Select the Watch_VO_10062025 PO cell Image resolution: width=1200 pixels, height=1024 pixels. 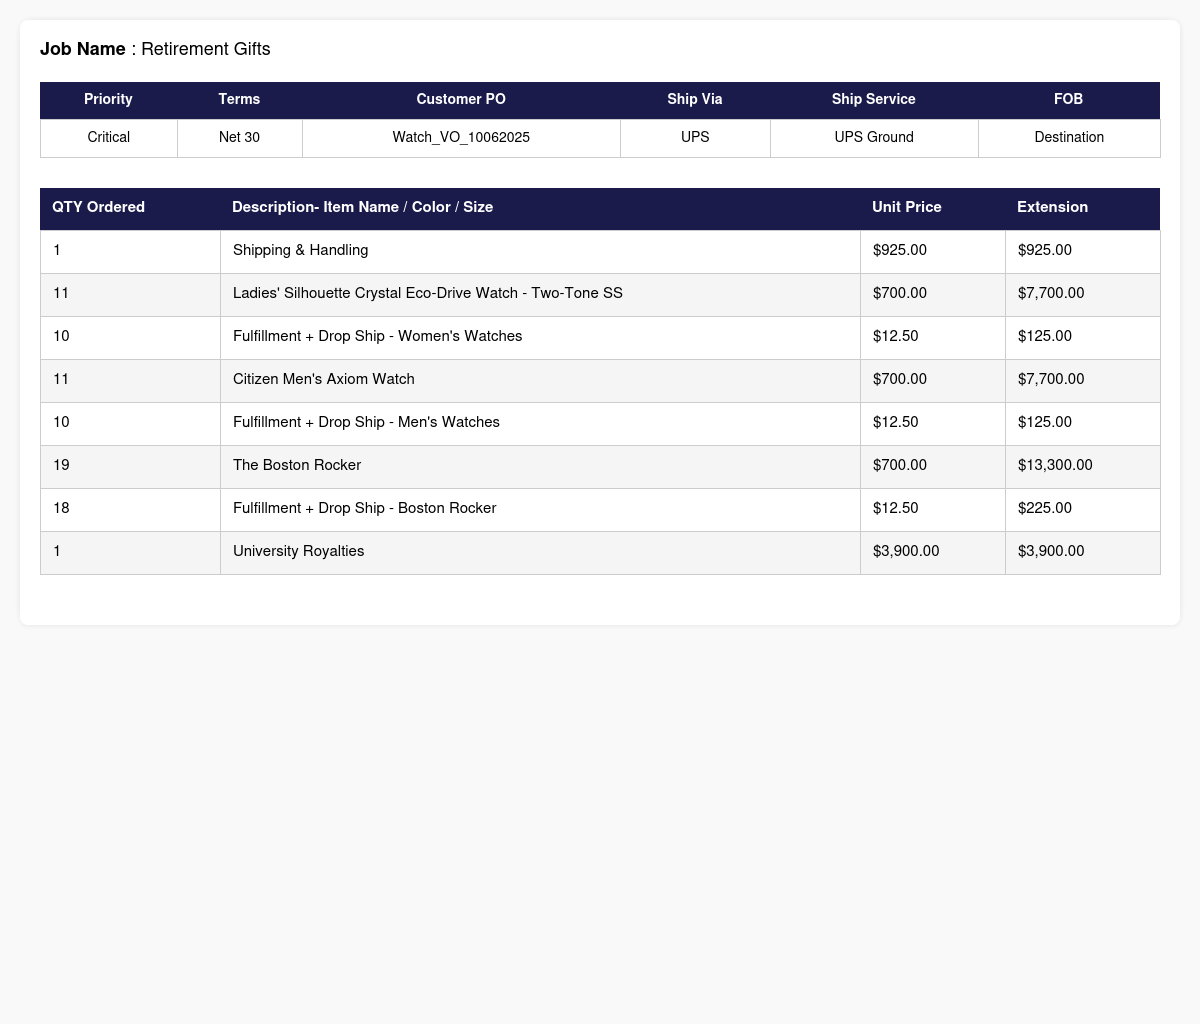coord(461,138)
